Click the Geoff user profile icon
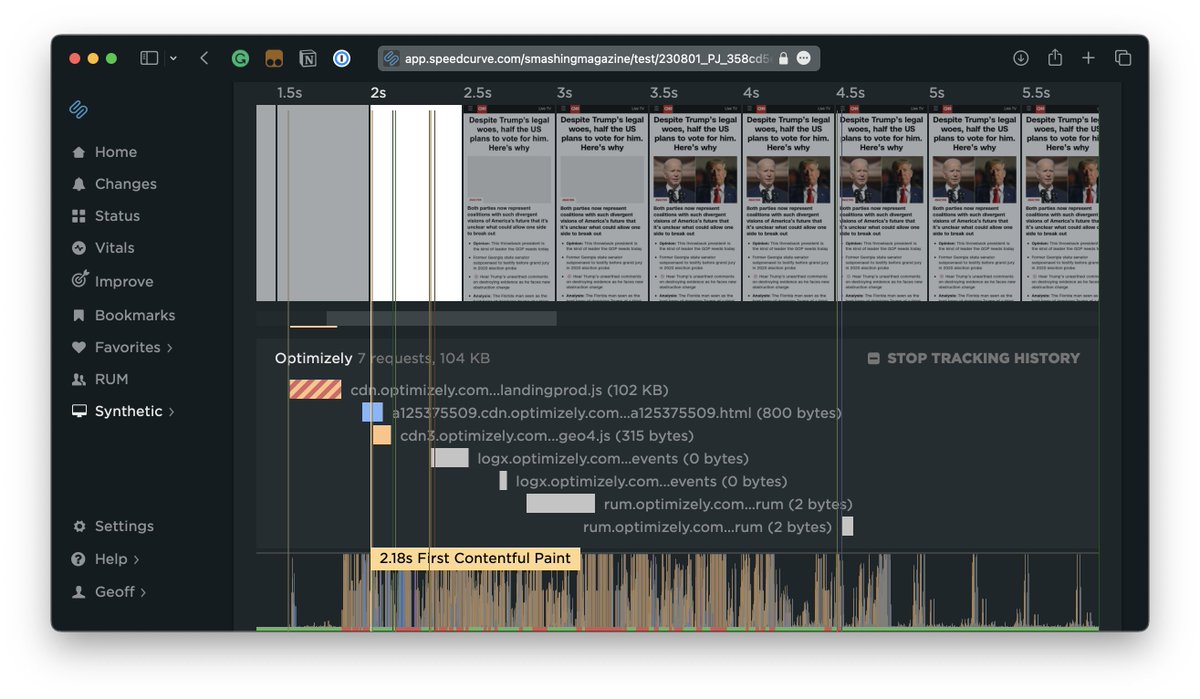This screenshot has height=699, width=1200. pyautogui.click(x=79, y=592)
